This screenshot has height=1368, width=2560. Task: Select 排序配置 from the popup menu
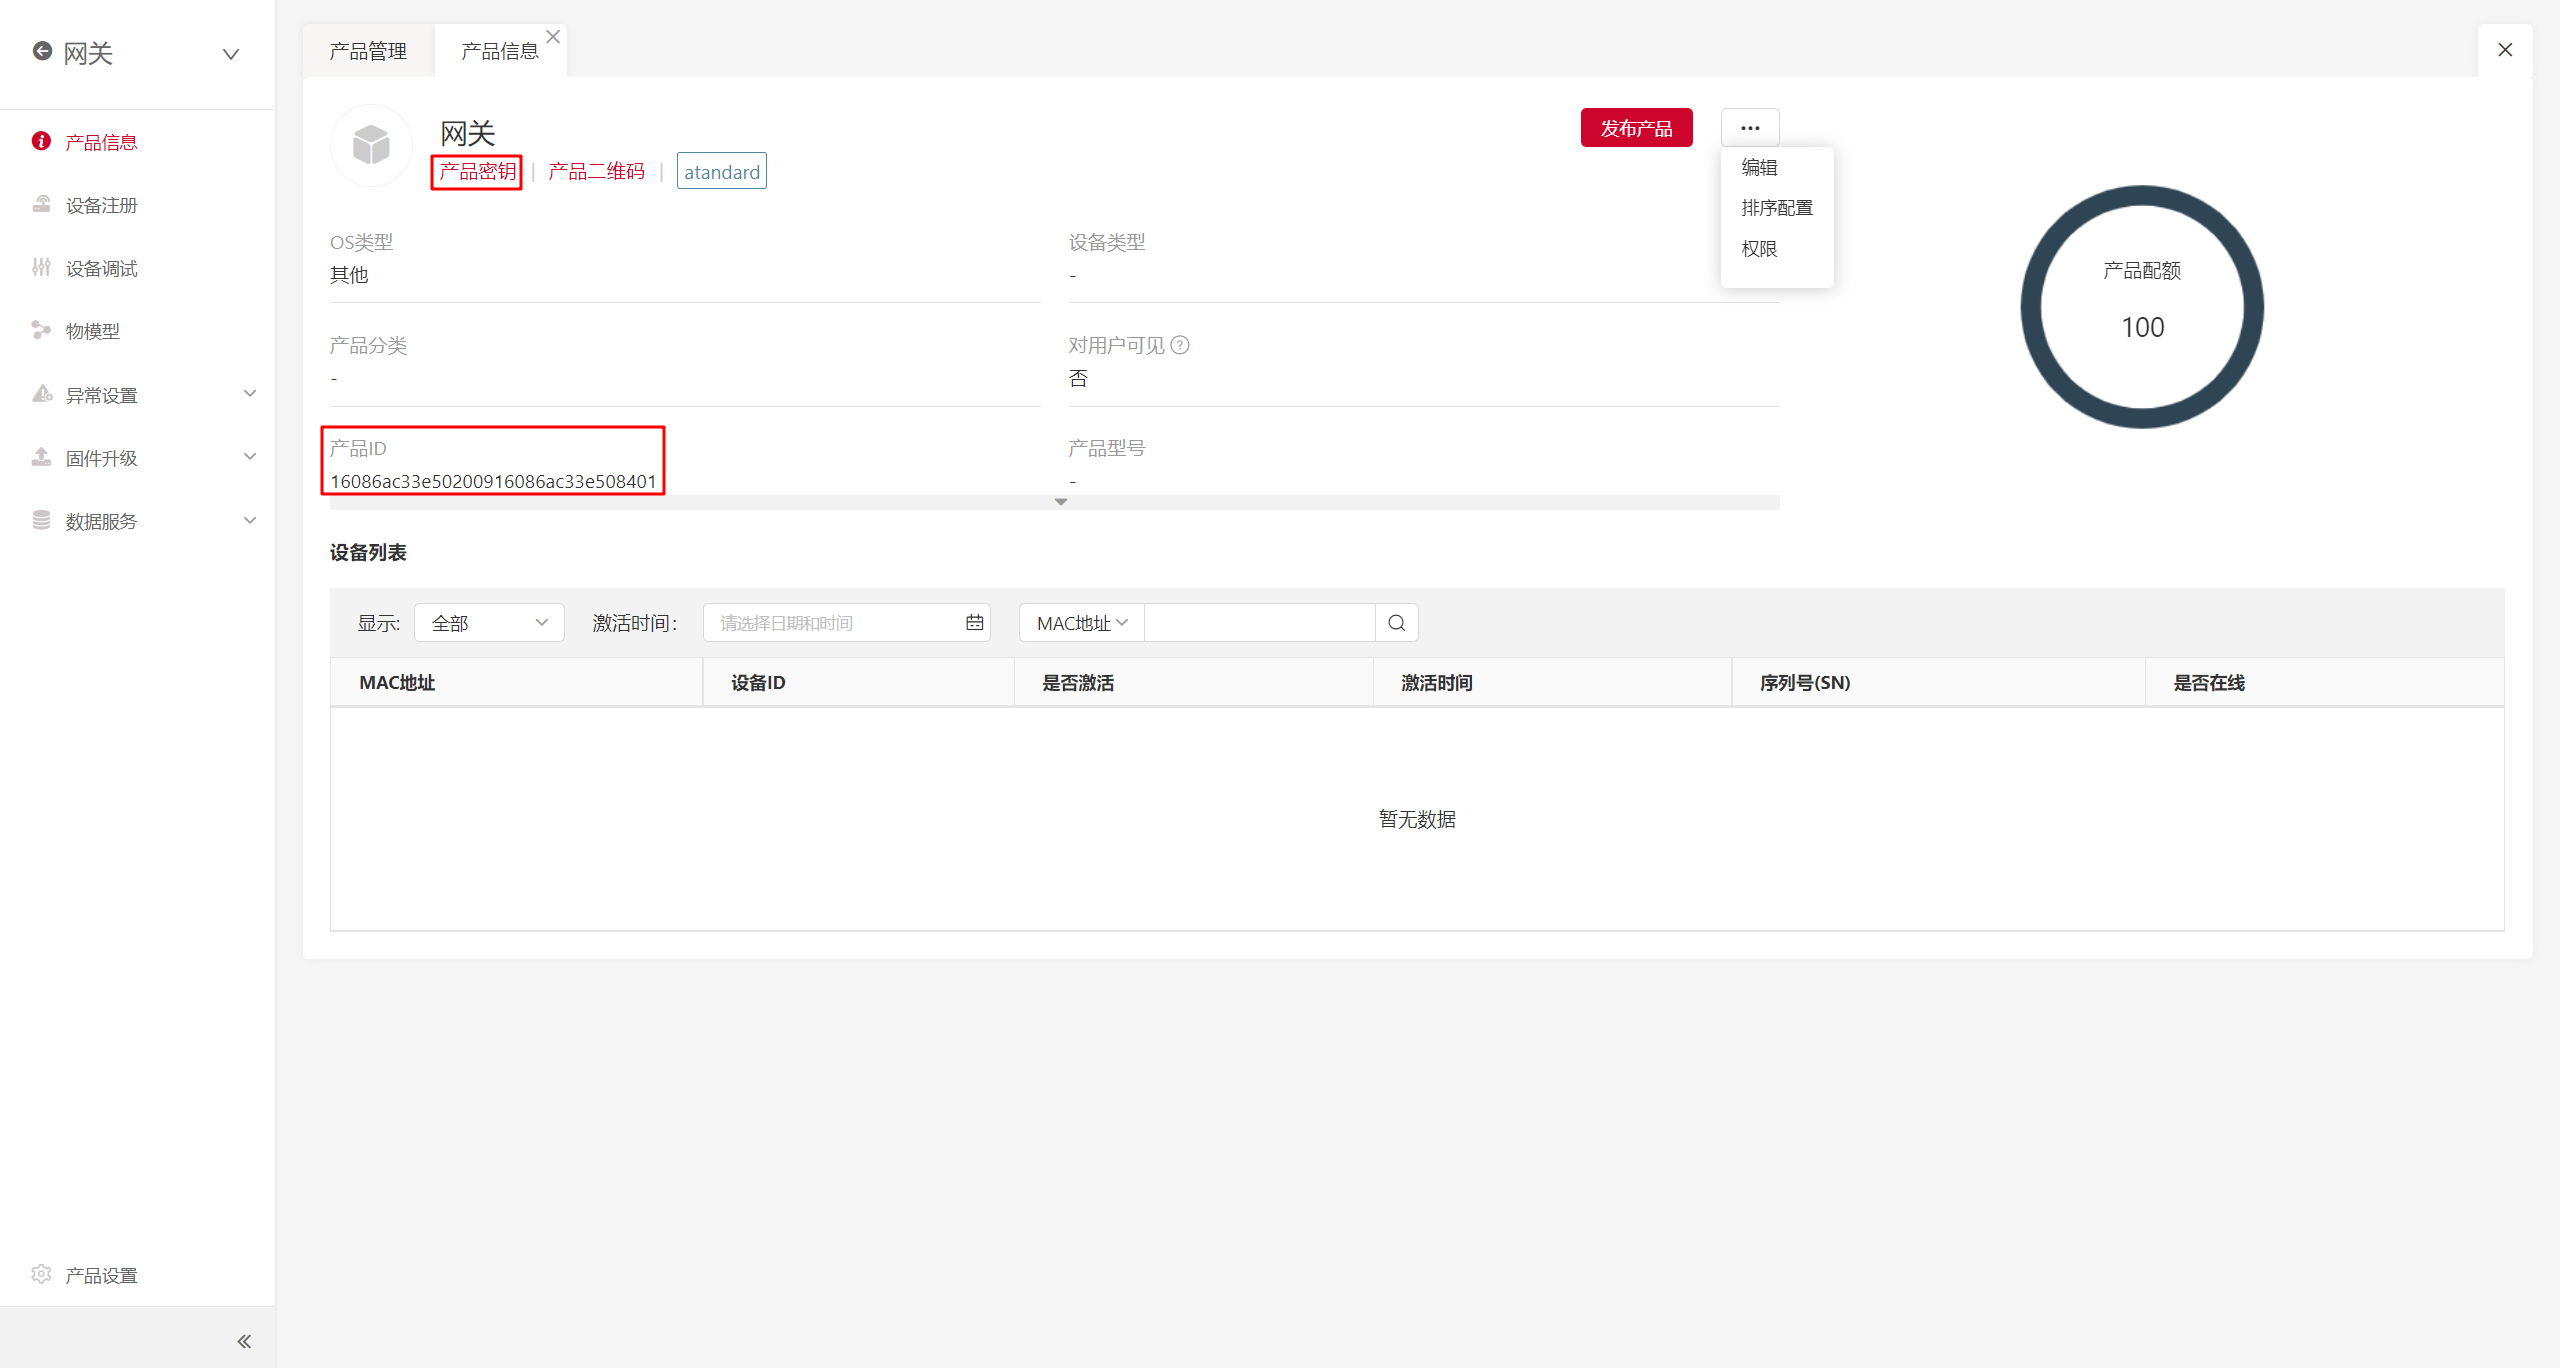pyautogui.click(x=1776, y=208)
